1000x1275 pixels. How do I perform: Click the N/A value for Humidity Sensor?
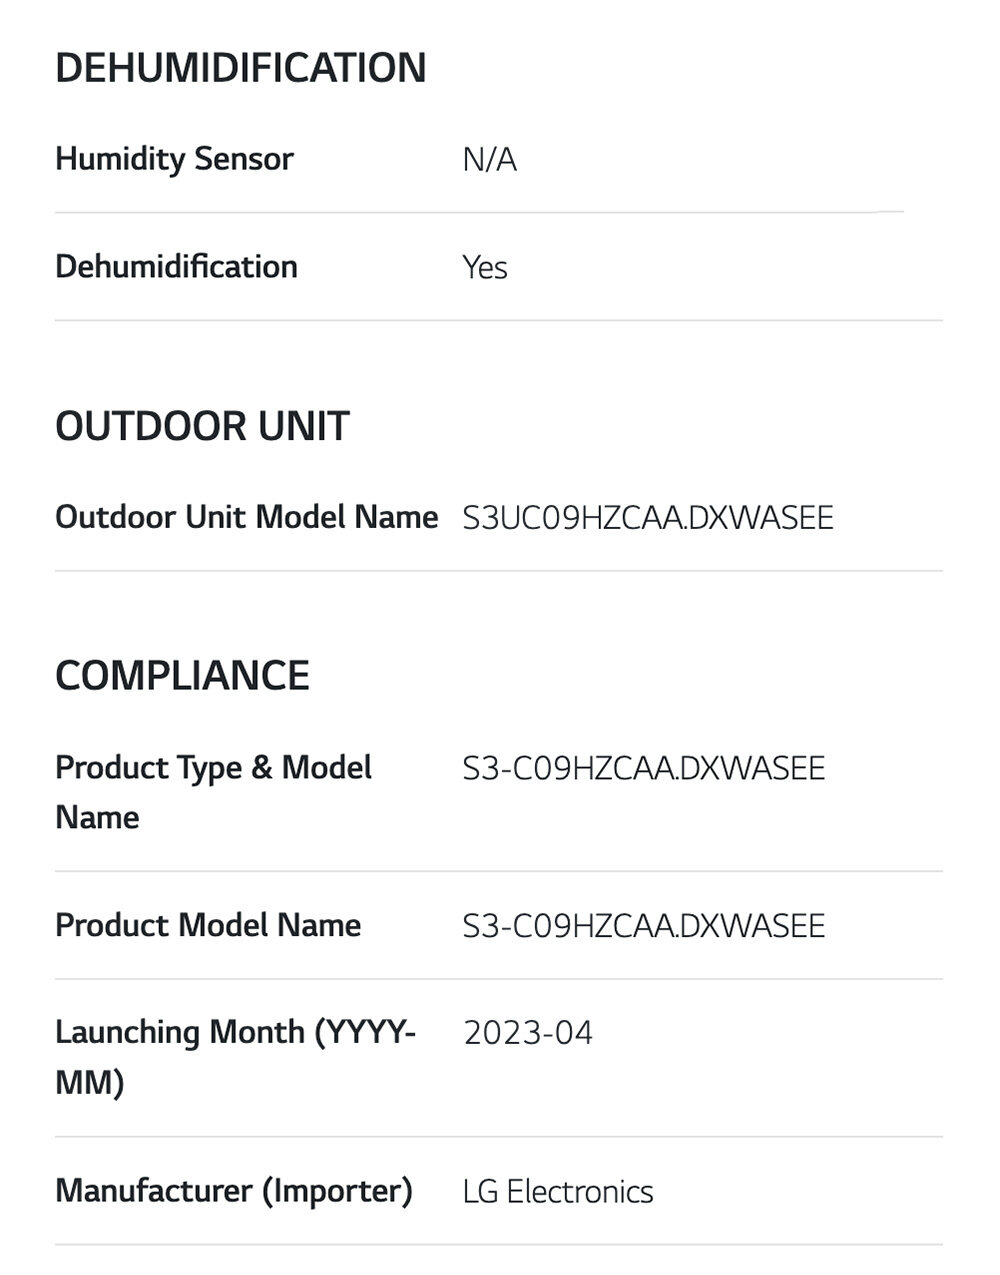coord(489,160)
